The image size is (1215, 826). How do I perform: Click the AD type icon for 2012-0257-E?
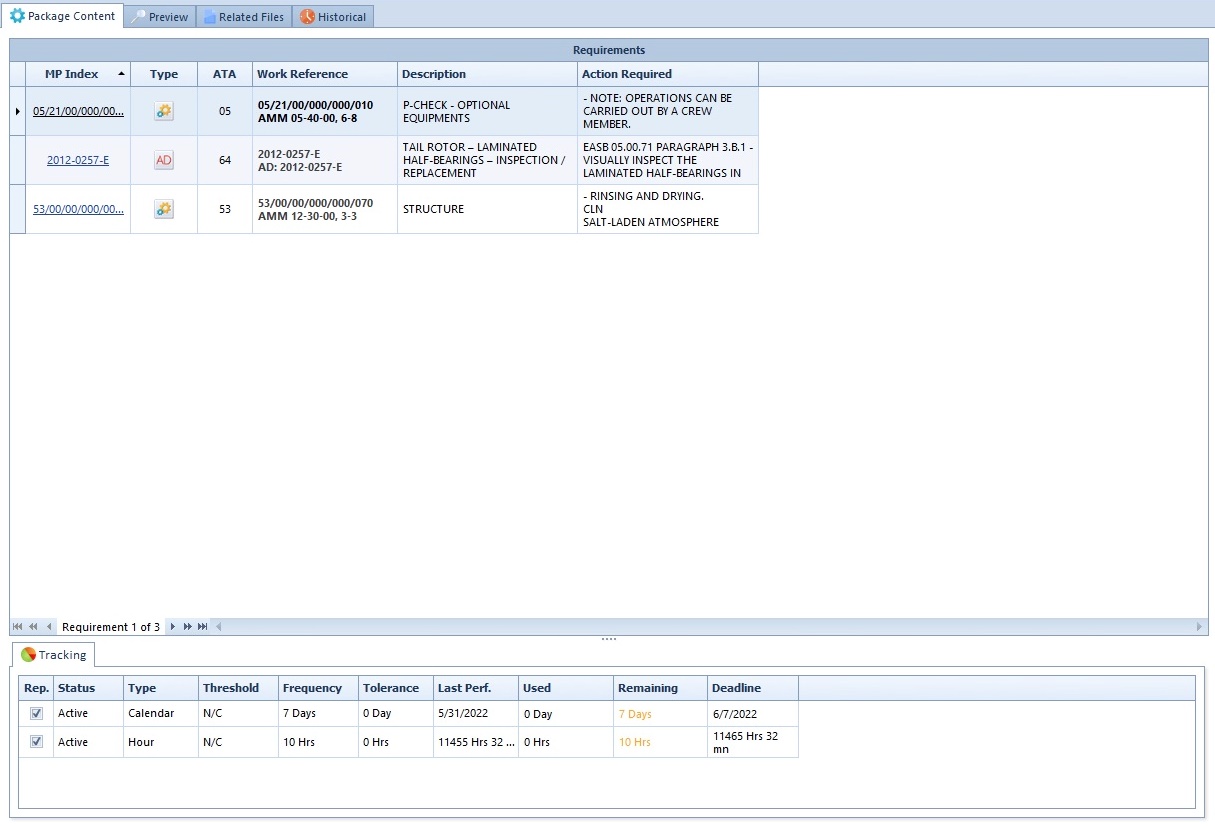coord(164,160)
